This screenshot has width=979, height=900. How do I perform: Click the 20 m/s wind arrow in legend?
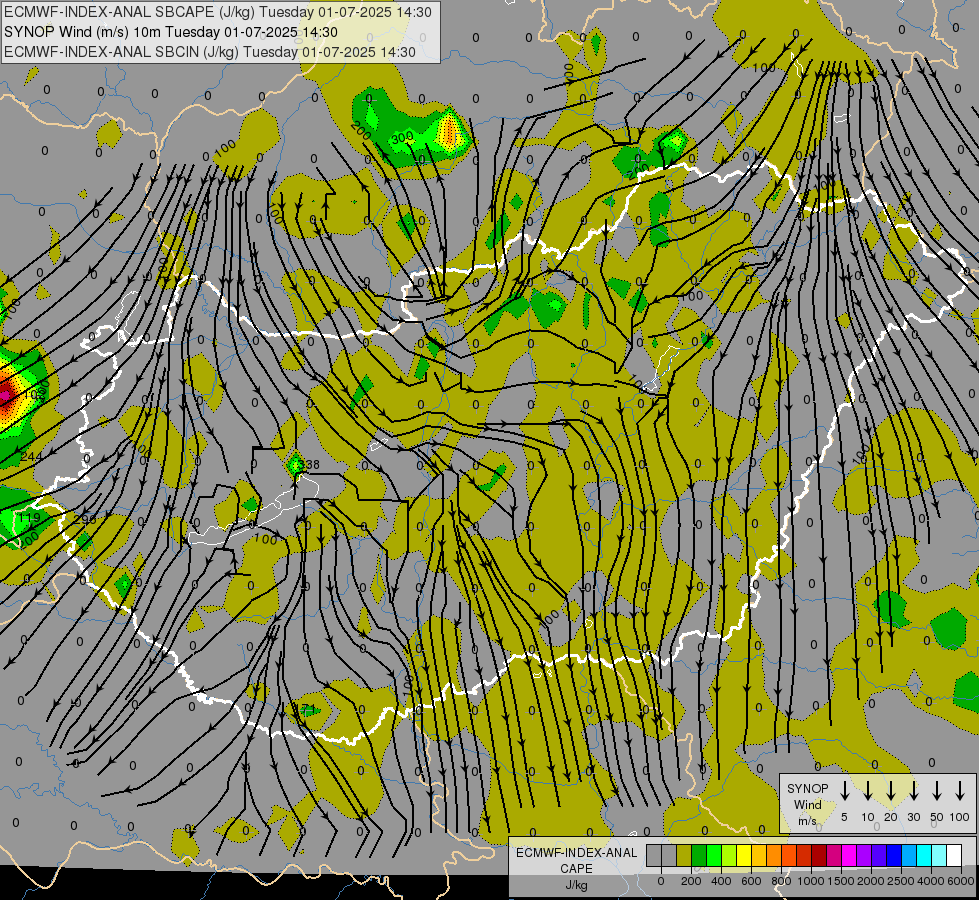coord(890,791)
